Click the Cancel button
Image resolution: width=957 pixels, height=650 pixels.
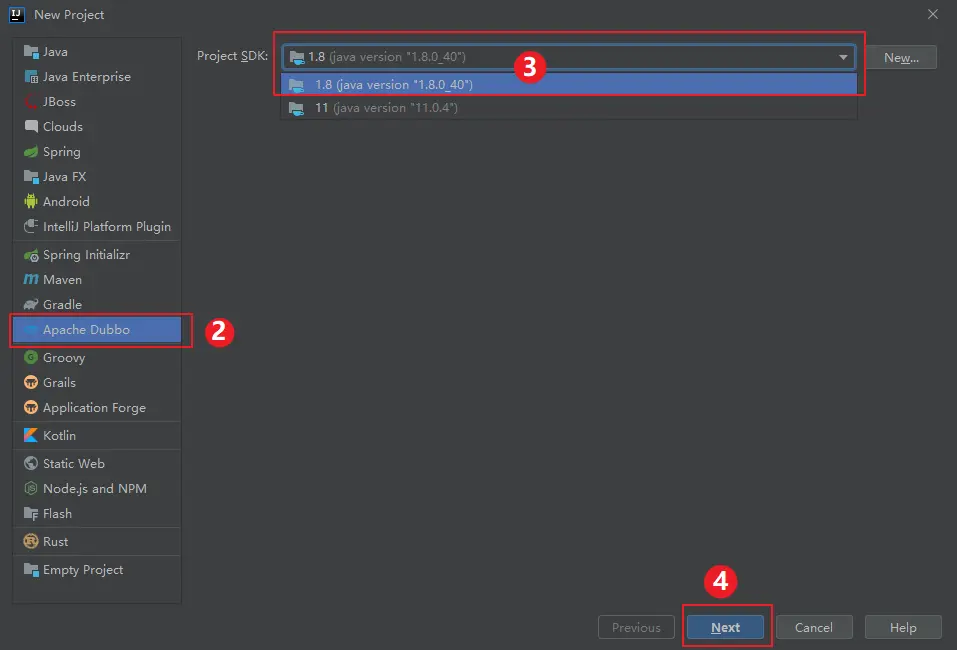click(814, 627)
